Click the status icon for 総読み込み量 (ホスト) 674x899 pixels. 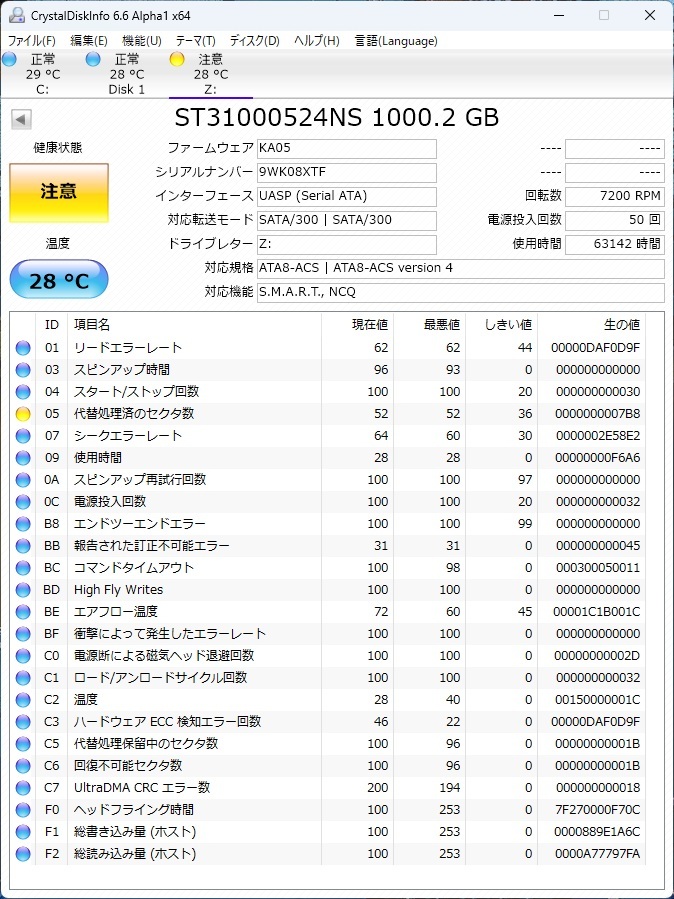(23, 854)
